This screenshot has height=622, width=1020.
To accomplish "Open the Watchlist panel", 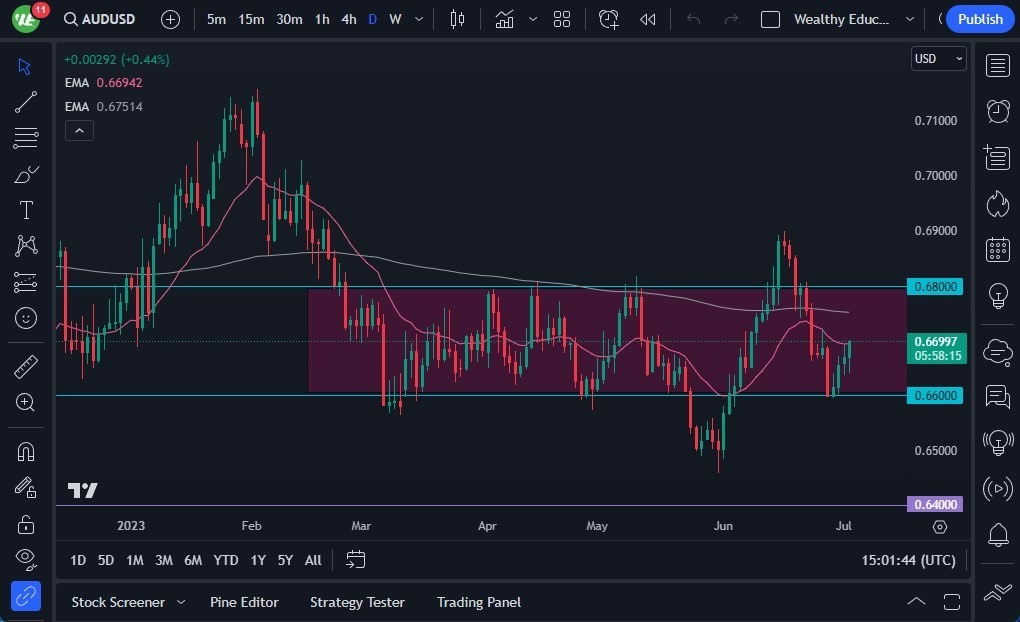I will tap(997, 65).
